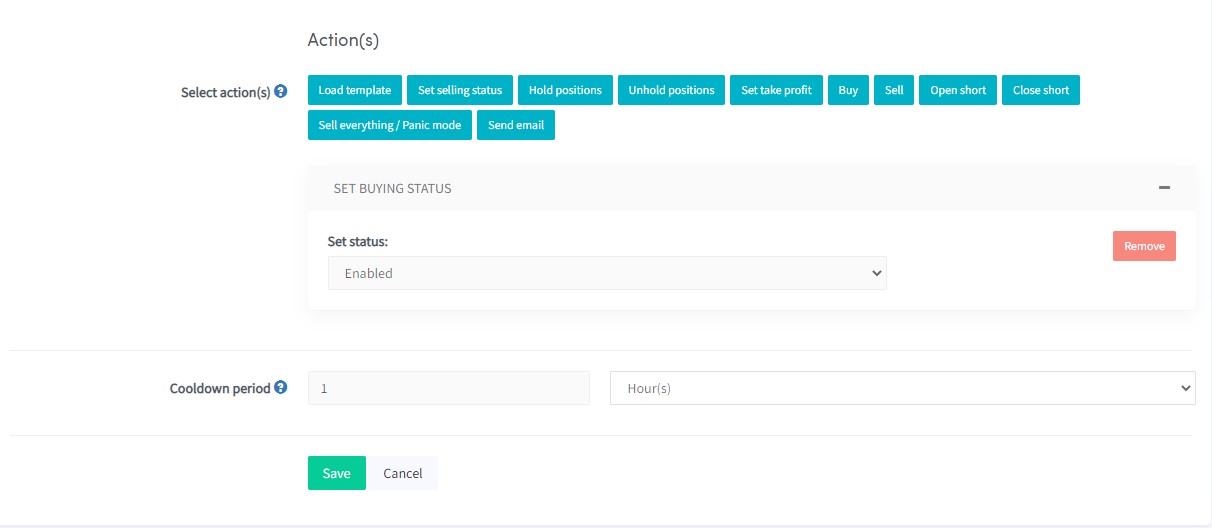Save the trigger settings
Viewport: 1212px width, 528px height.
tap(336, 473)
